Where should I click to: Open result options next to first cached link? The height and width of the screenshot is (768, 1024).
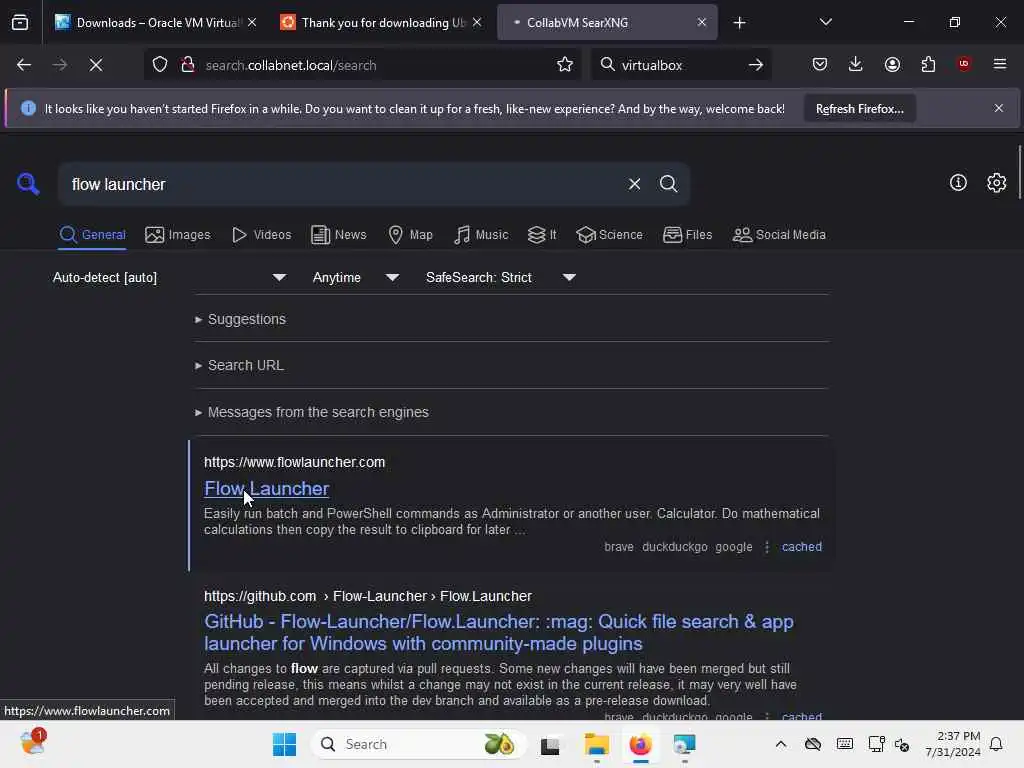(767, 547)
